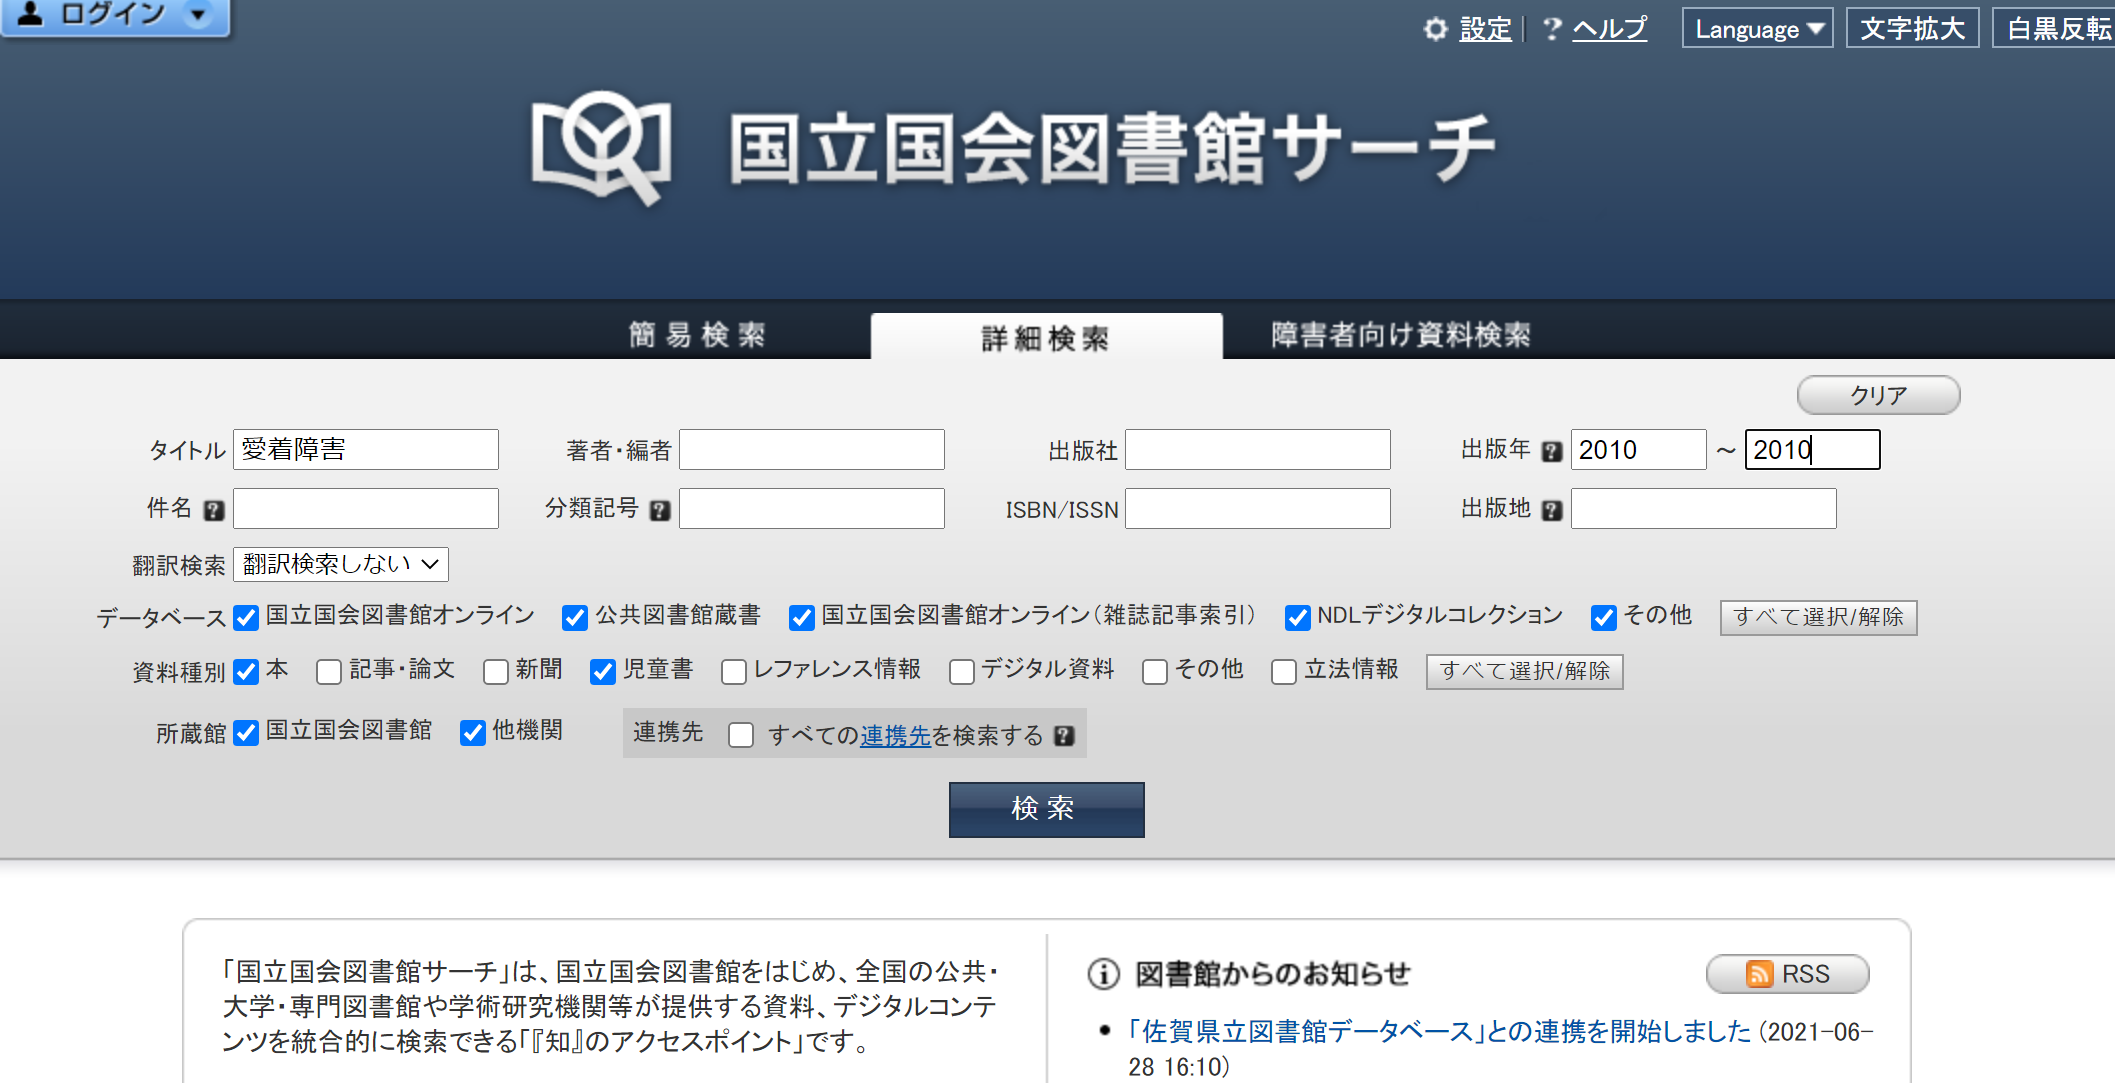Focus the 出版年 end year field

tap(1813, 450)
